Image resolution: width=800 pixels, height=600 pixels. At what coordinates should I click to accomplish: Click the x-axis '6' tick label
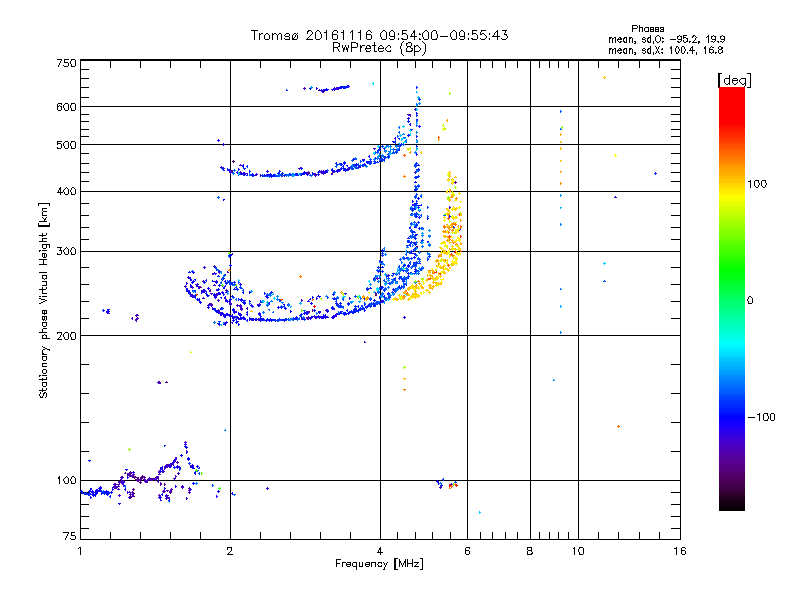467,551
